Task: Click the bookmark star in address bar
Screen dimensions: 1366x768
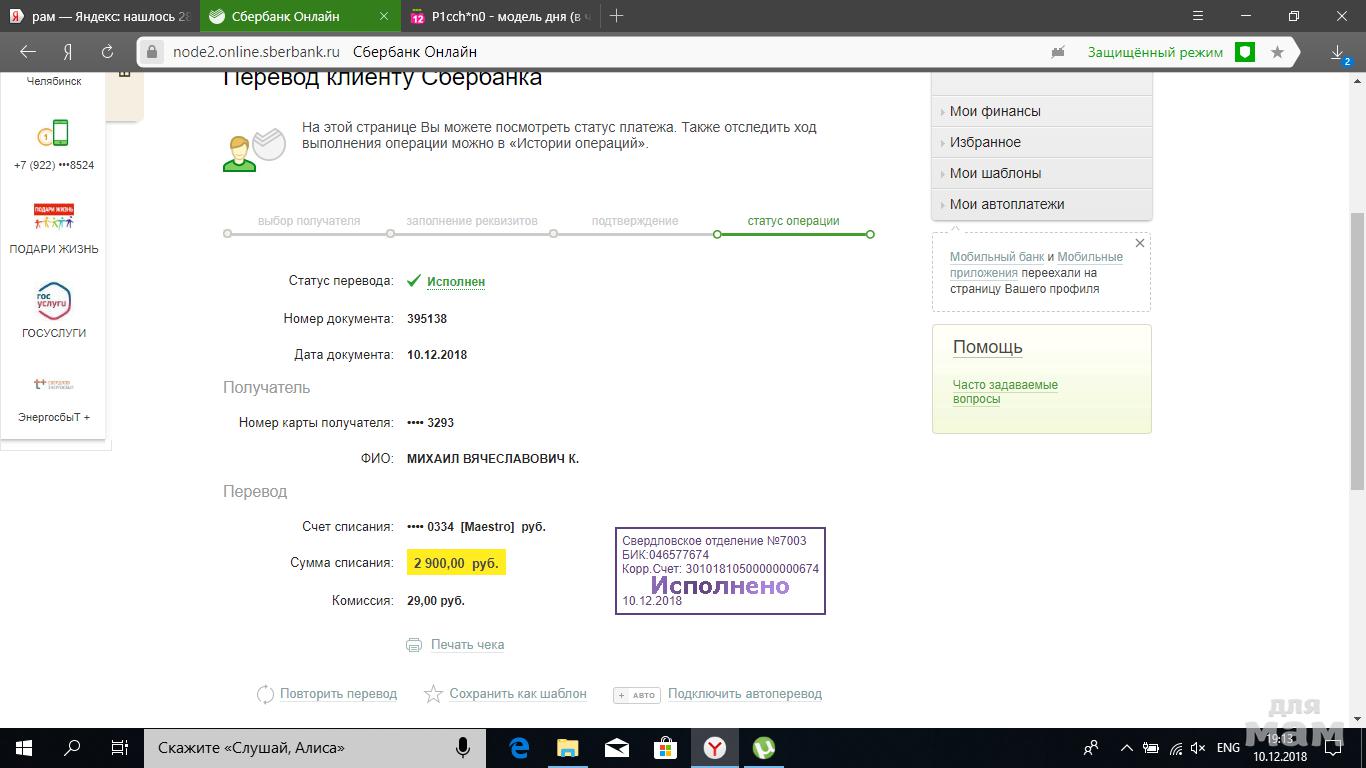Action: [1277, 52]
